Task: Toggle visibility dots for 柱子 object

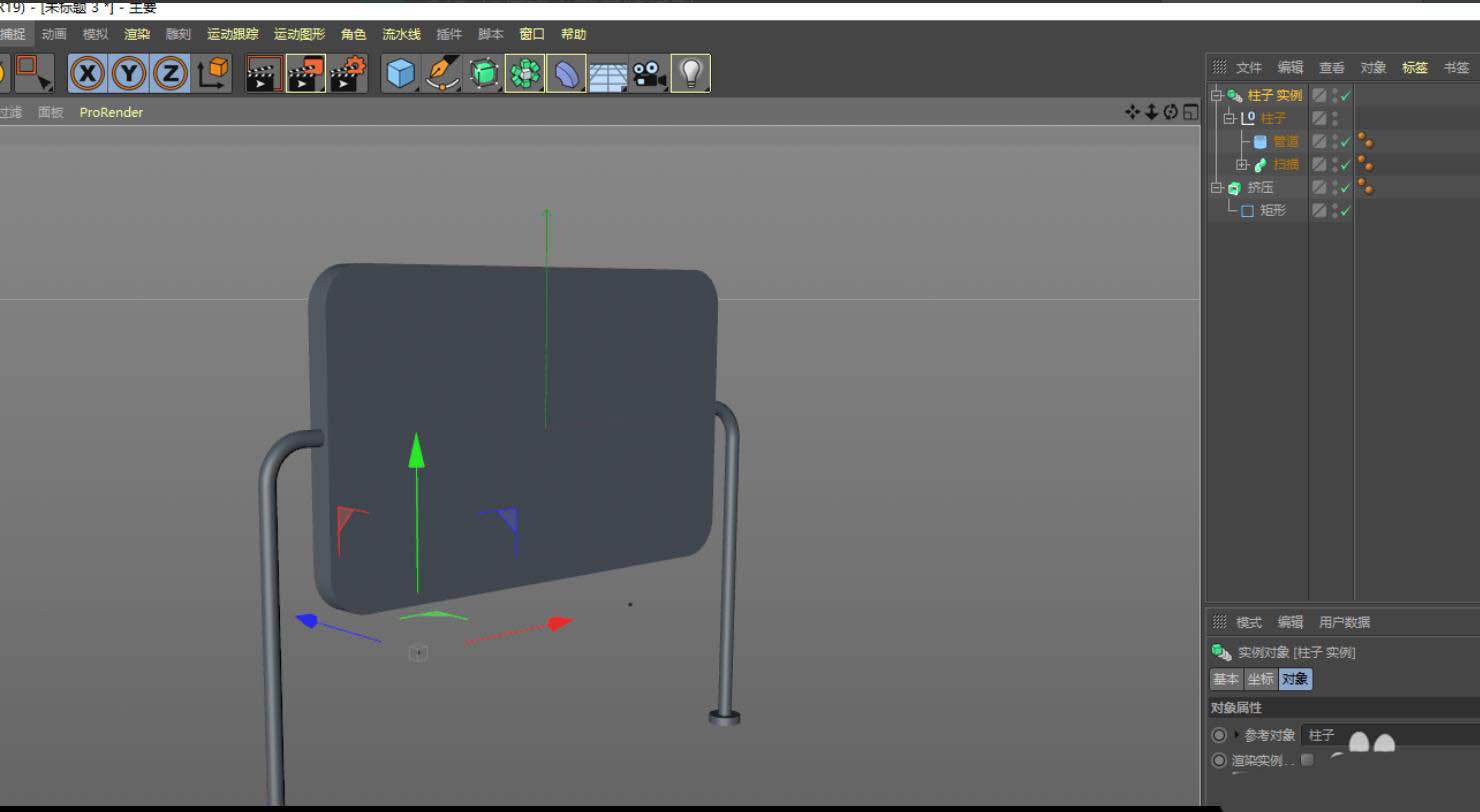Action: pos(1335,118)
